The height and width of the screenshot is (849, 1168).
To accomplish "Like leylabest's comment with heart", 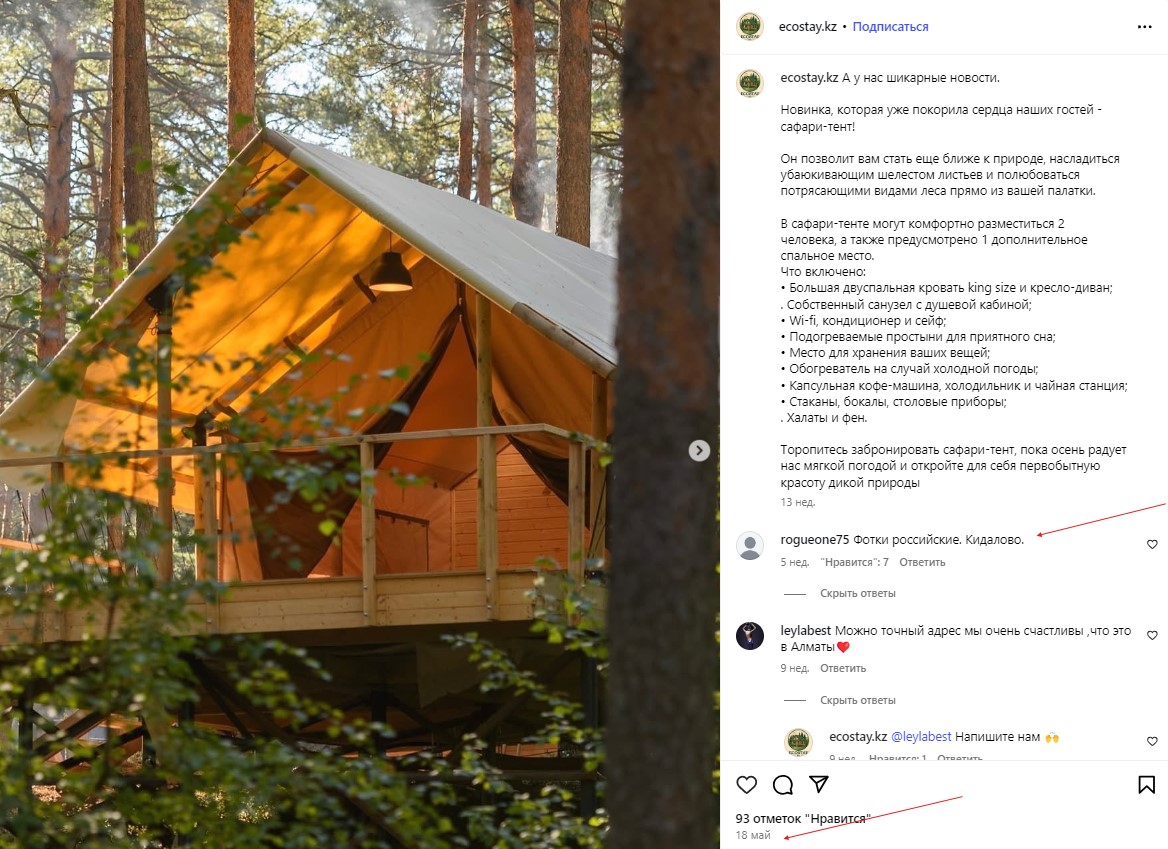I will [x=1152, y=635].
